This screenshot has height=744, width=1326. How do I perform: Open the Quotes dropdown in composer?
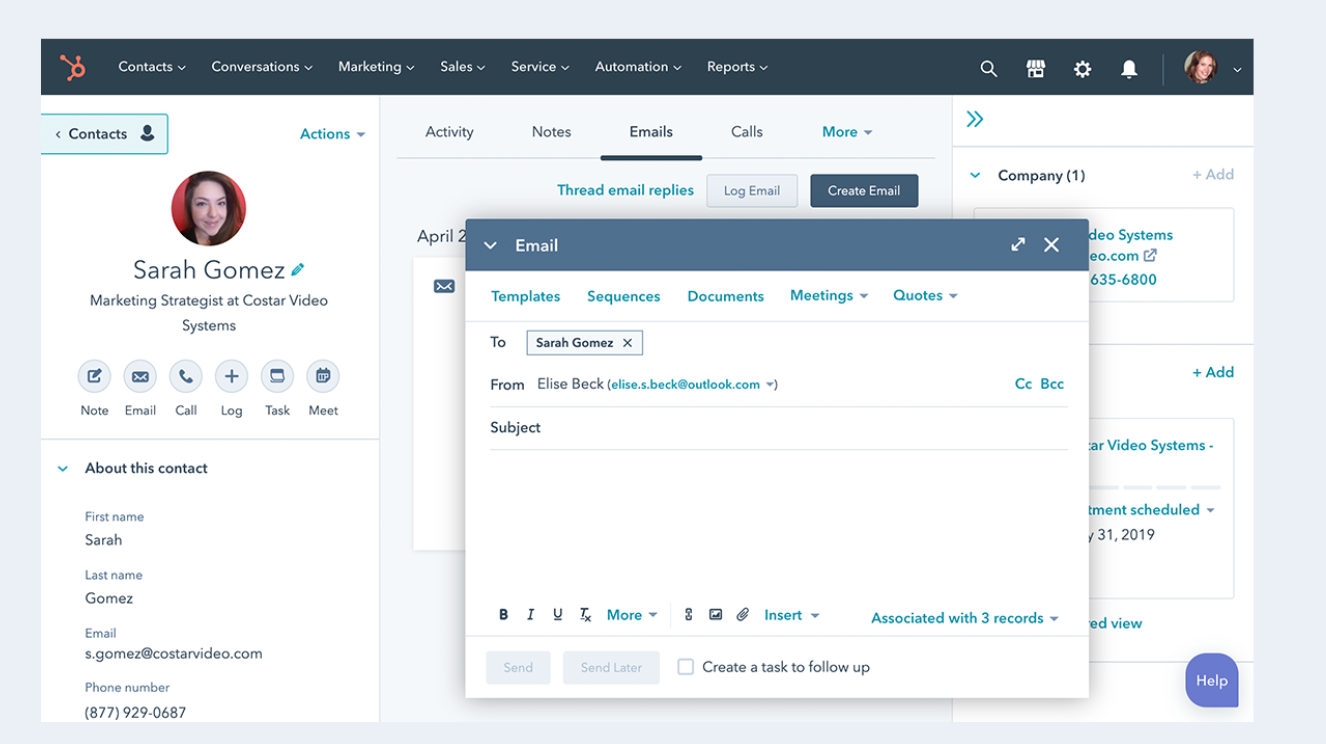(925, 296)
